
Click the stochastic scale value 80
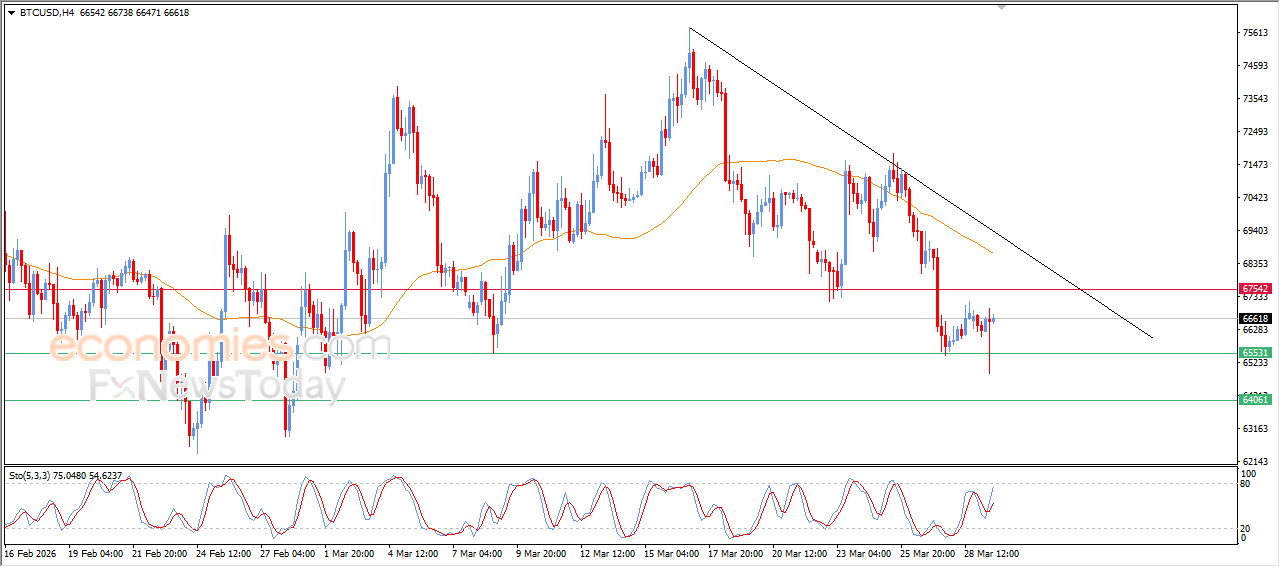1246,484
